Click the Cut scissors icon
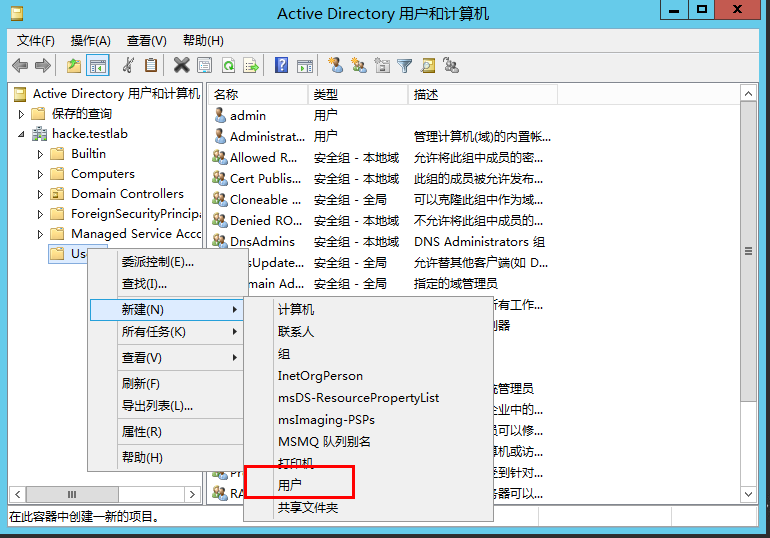The width and height of the screenshot is (770, 538). pos(128,65)
